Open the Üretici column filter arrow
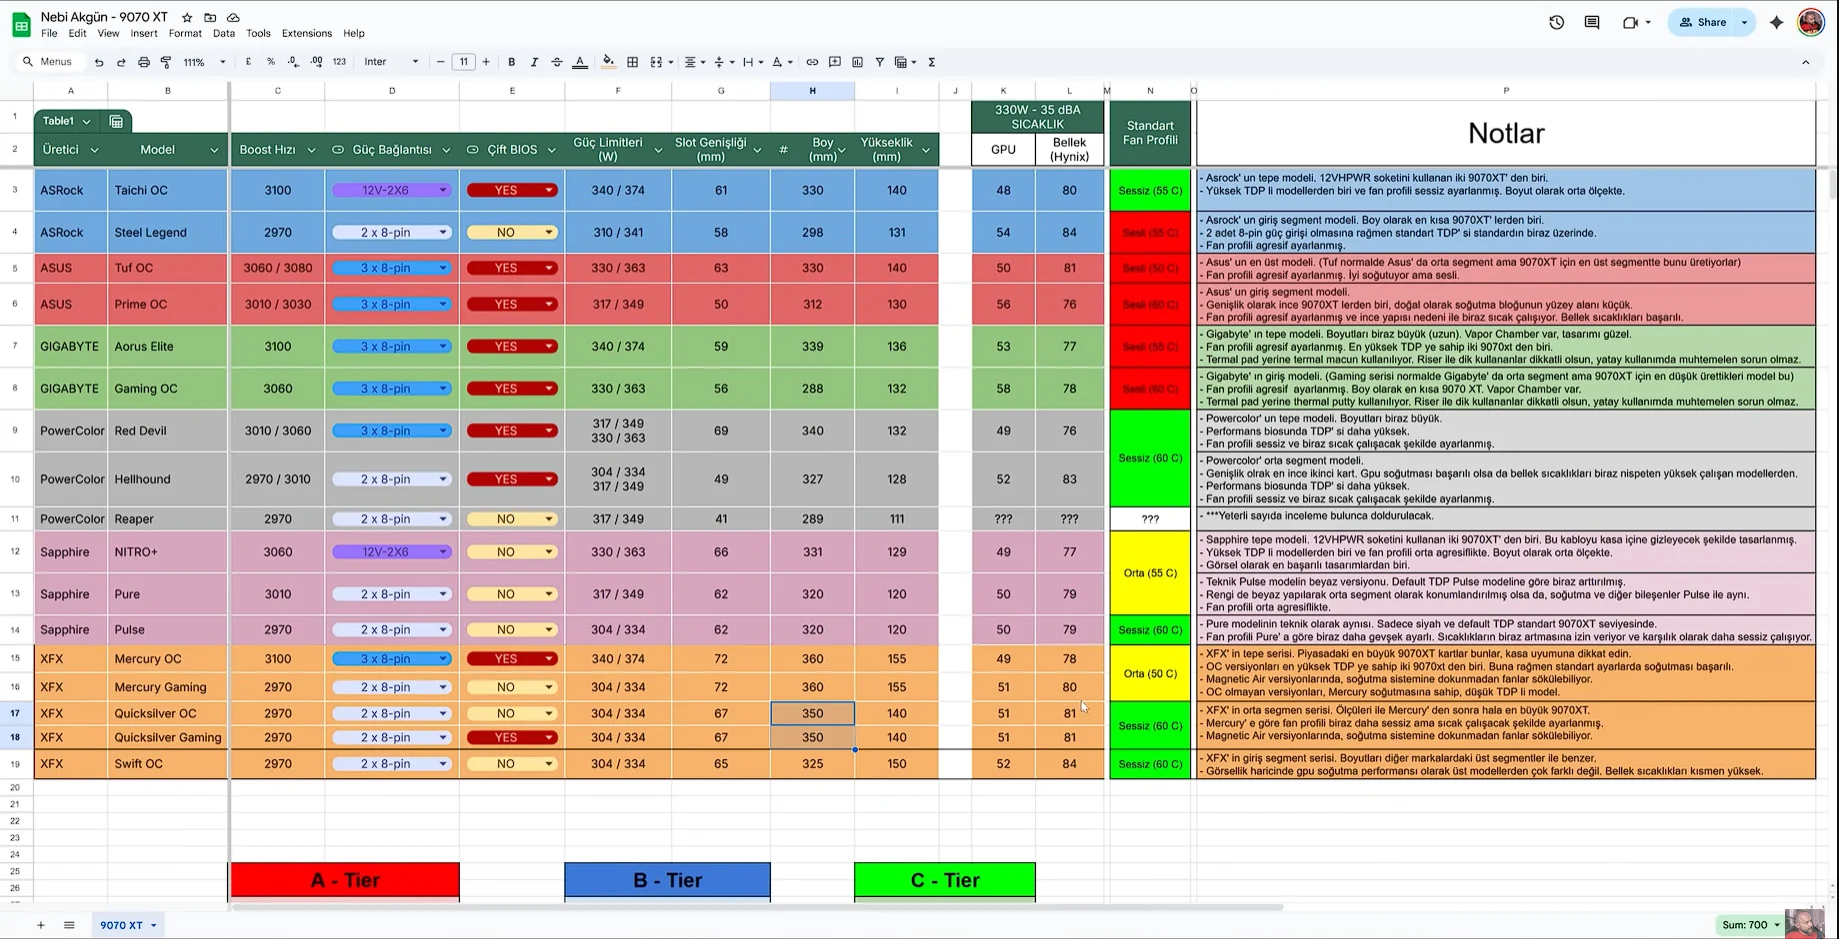Image resolution: width=1839 pixels, height=939 pixels. 94,150
